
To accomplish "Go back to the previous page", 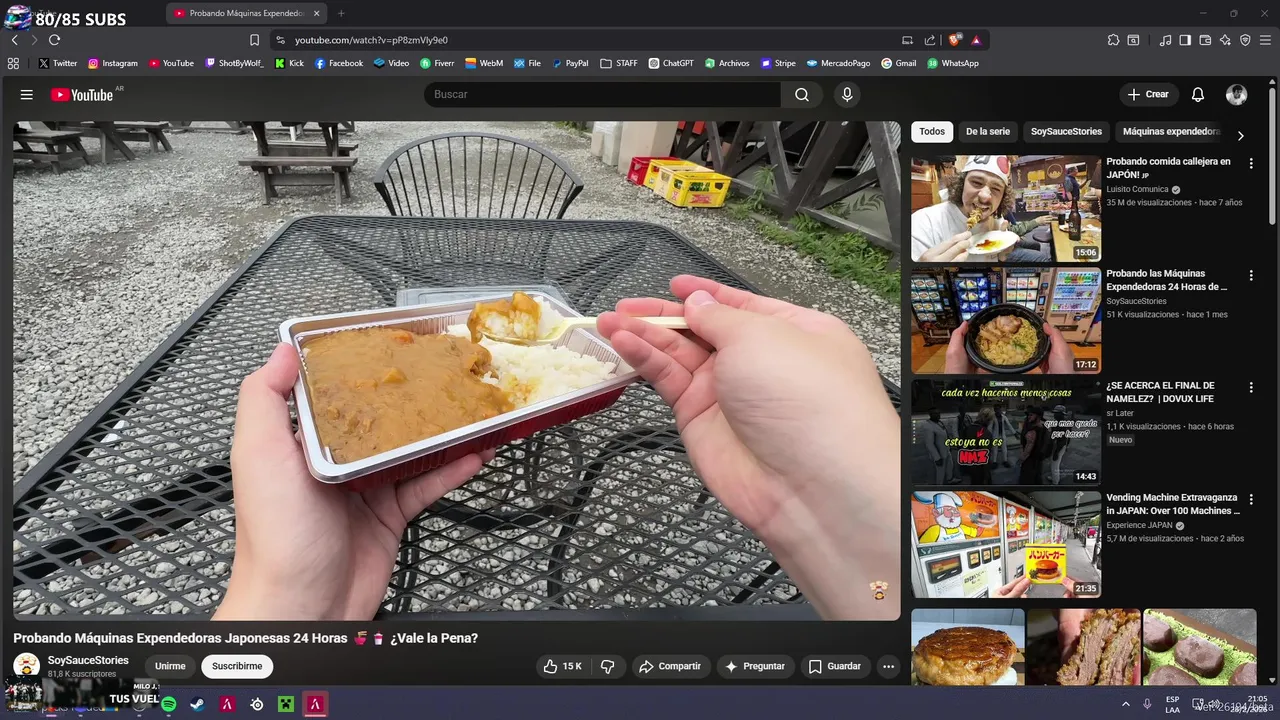I will [14, 40].
